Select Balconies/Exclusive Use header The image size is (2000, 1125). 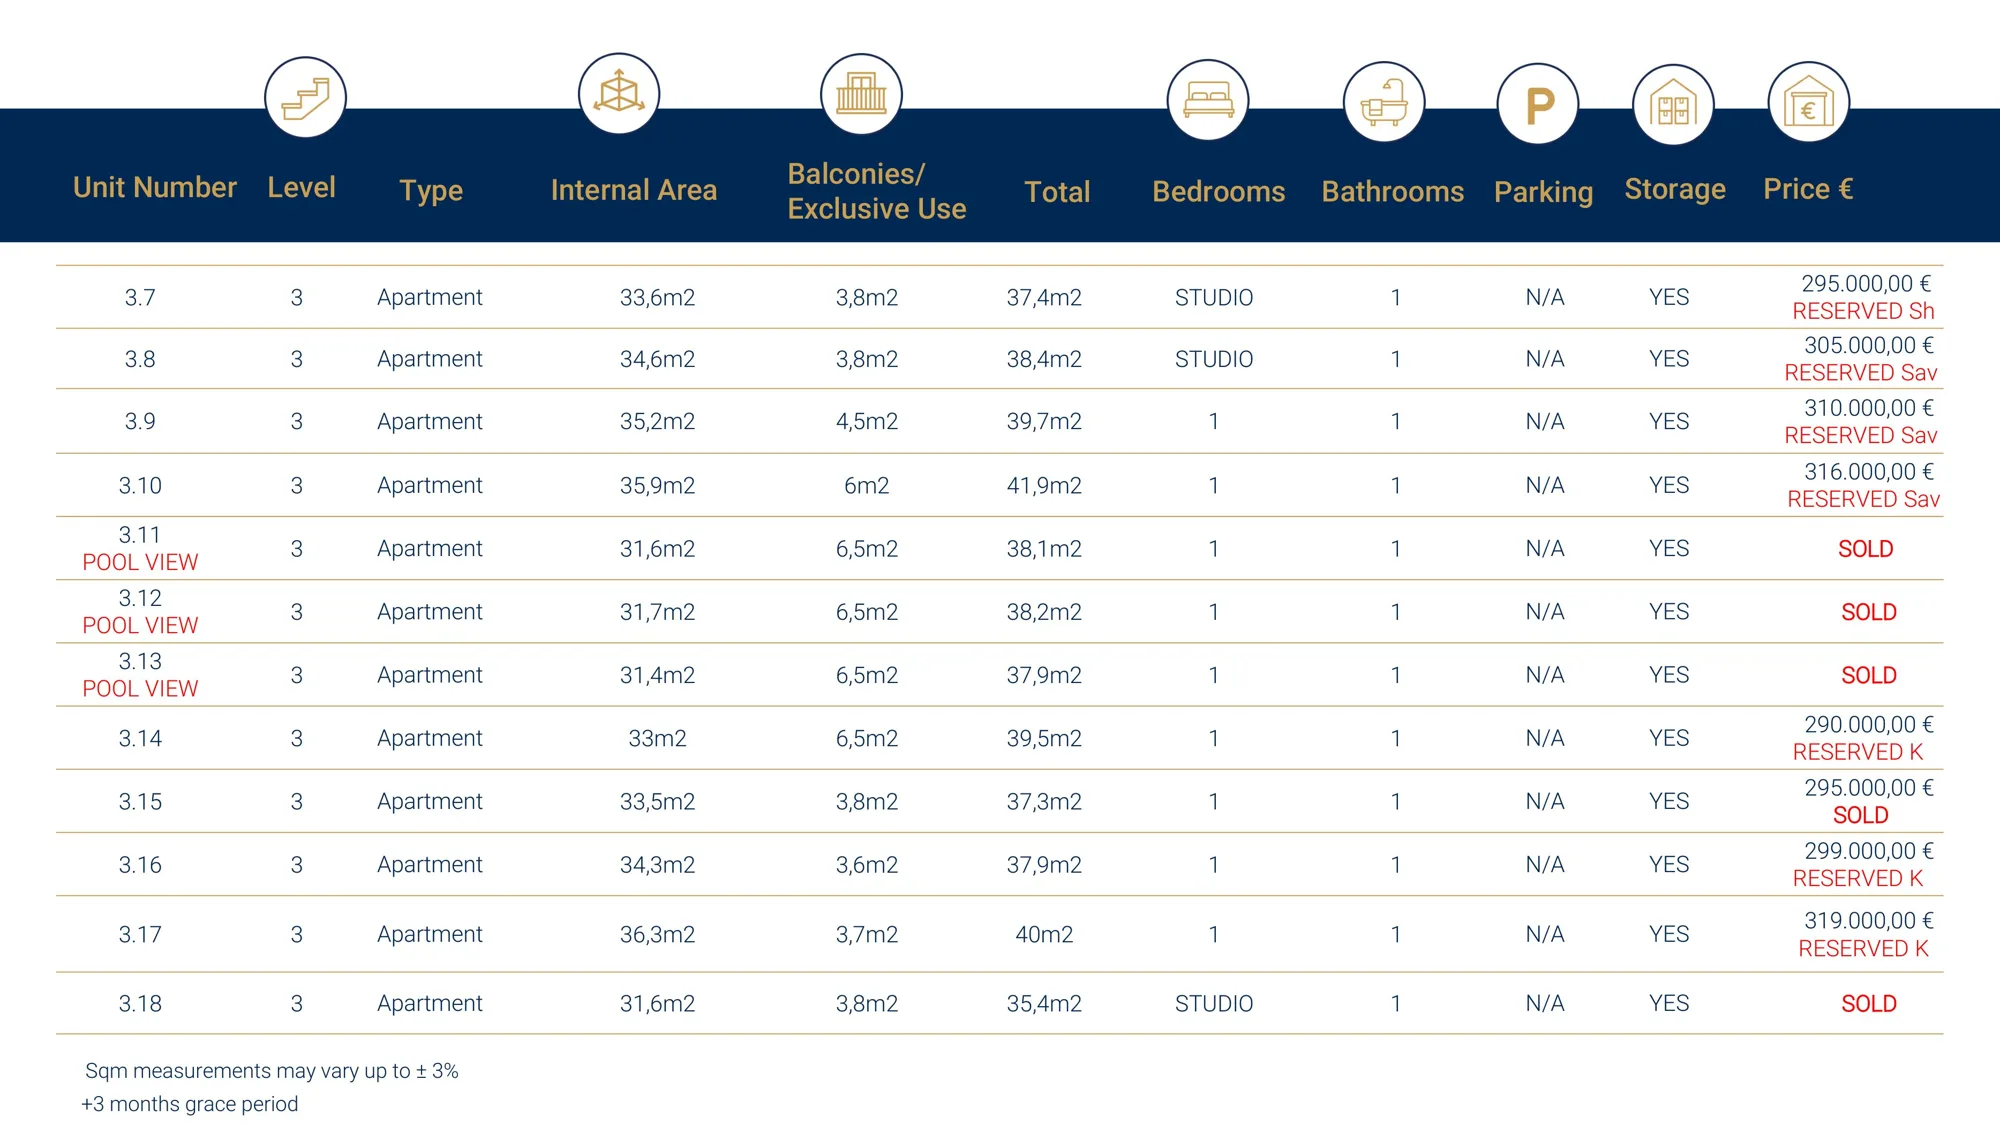(877, 191)
